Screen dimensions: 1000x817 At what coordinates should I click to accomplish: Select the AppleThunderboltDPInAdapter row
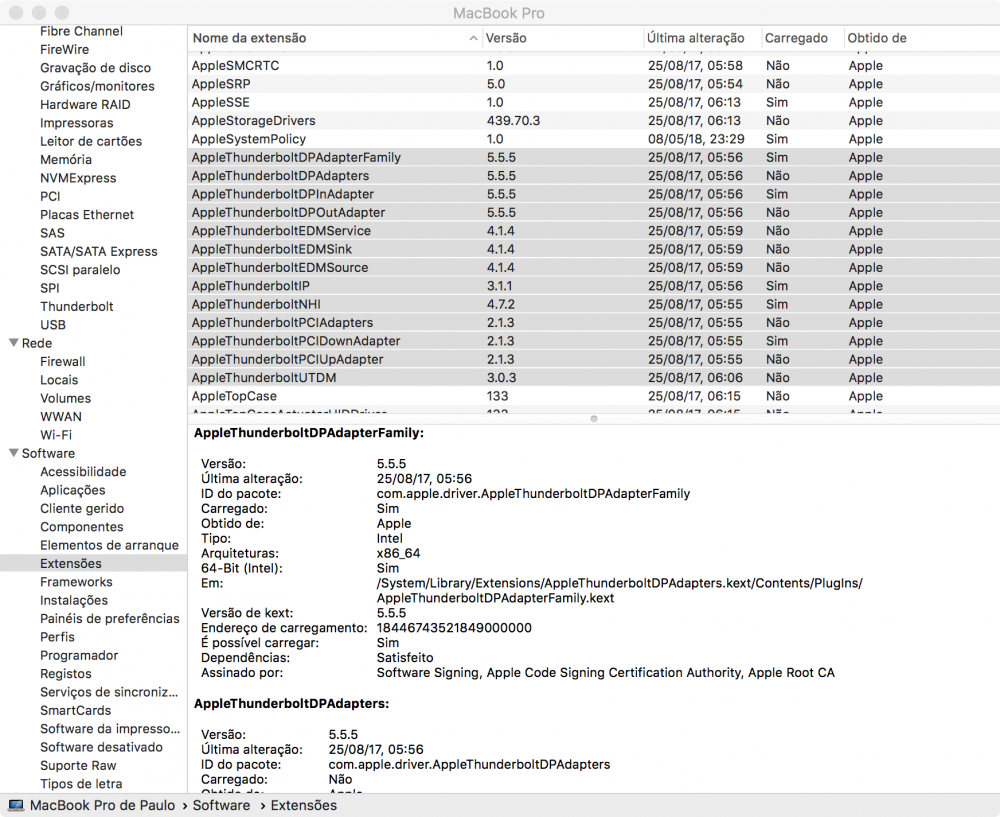[x=594, y=195]
